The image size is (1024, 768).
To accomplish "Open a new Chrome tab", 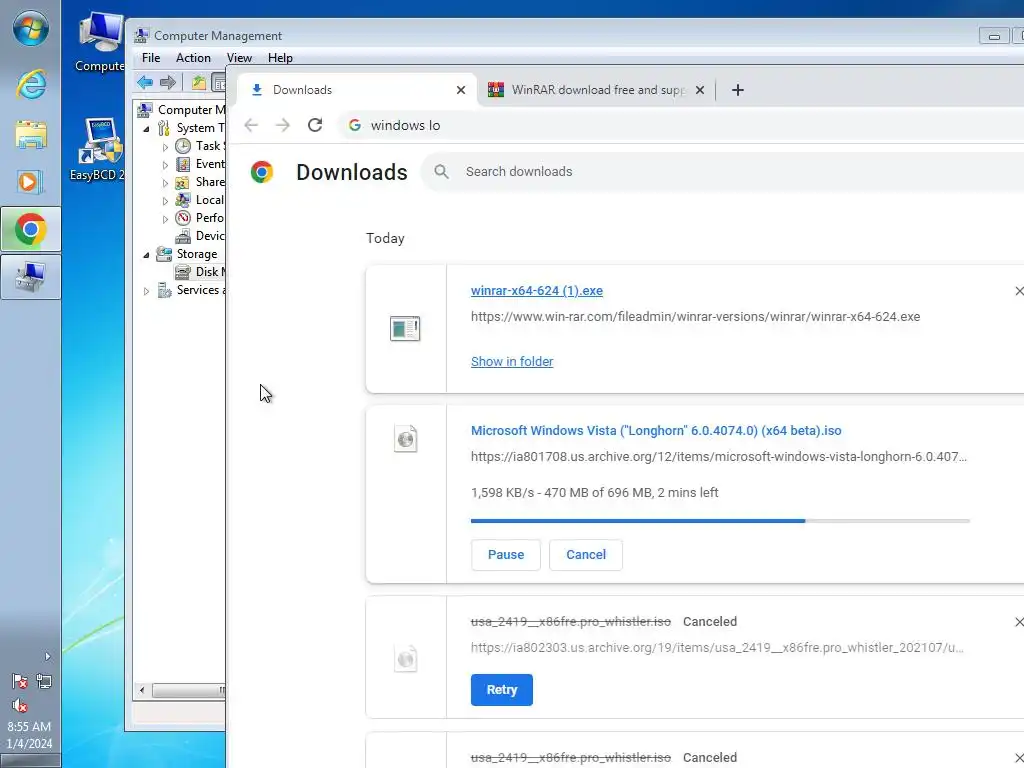I will [x=737, y=90].
